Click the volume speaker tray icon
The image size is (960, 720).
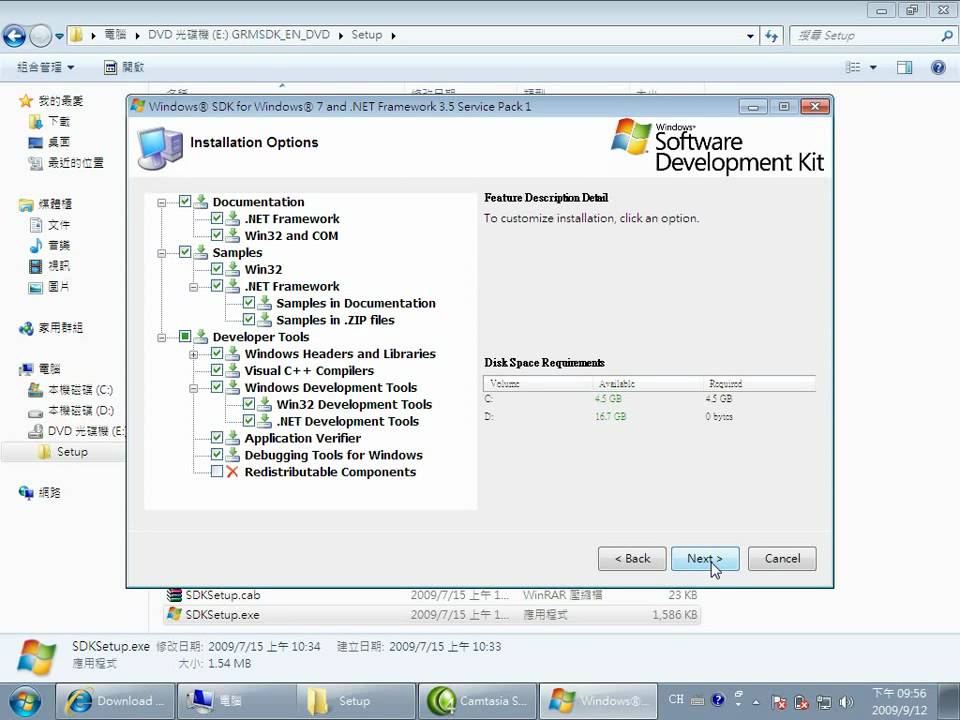click(x=846, y=702)
